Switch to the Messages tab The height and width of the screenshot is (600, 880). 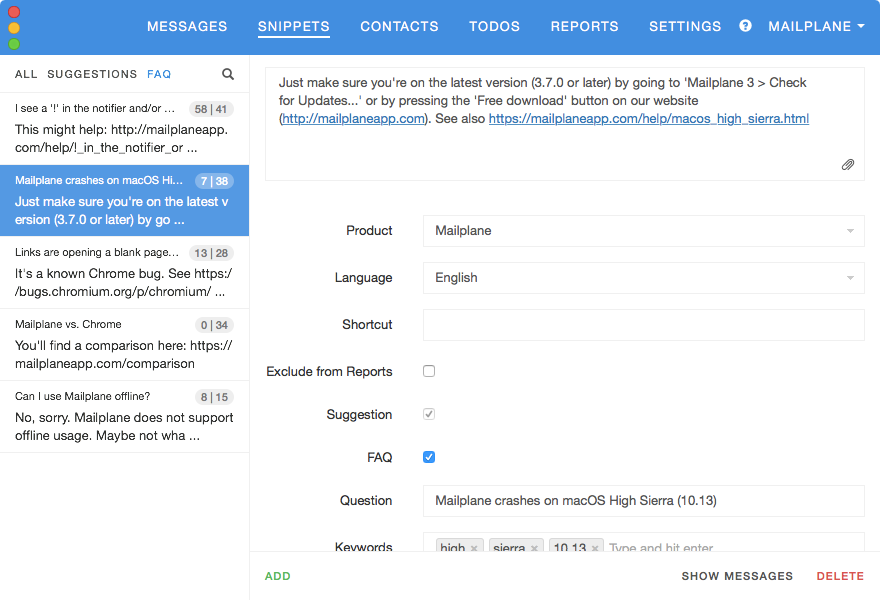[x=187, y=27]
